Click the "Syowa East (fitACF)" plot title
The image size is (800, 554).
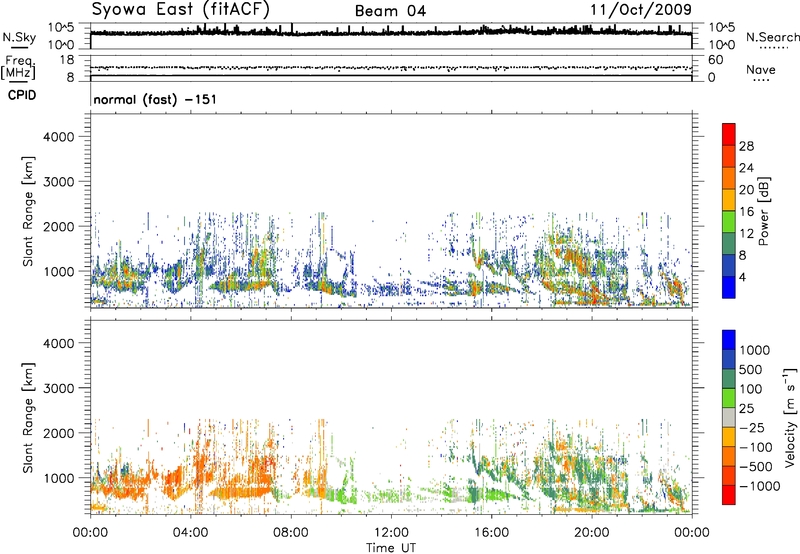[x=181, y=9]
